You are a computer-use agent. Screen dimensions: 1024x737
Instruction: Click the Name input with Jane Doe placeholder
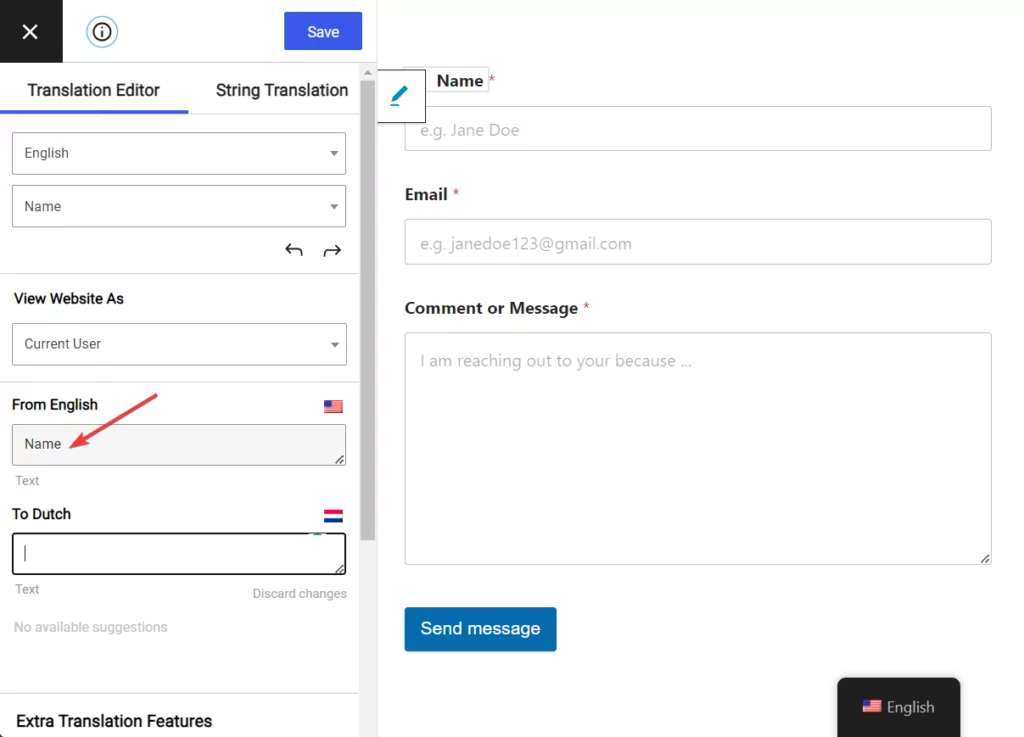[x=697, y=129]
